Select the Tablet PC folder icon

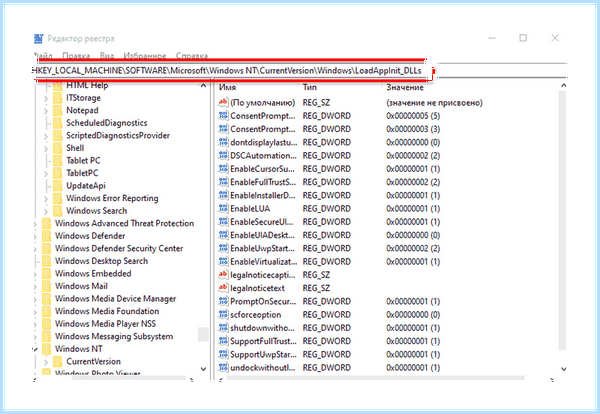pos(57,161)
